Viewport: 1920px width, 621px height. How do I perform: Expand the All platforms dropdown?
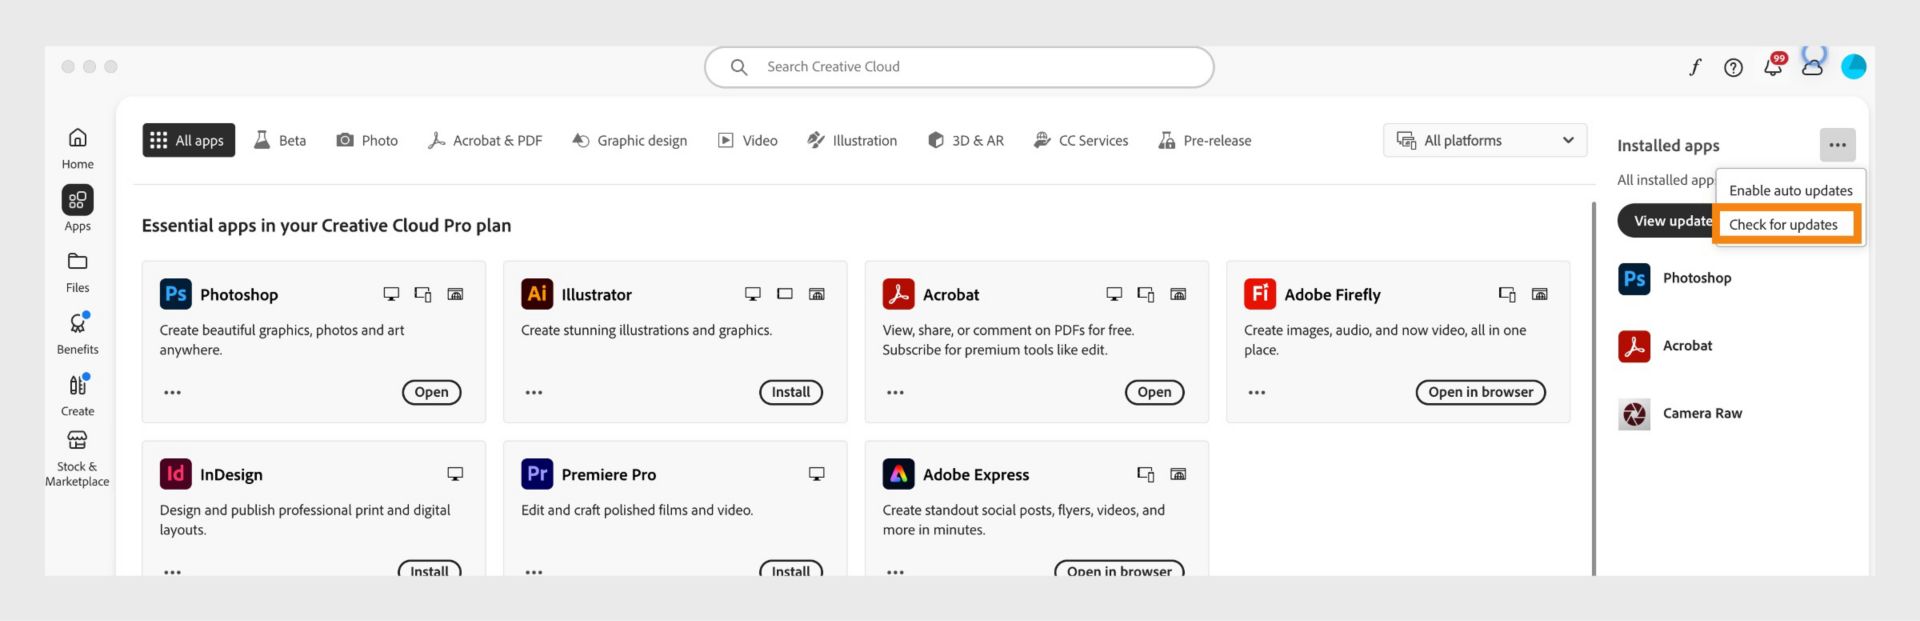1484,141
